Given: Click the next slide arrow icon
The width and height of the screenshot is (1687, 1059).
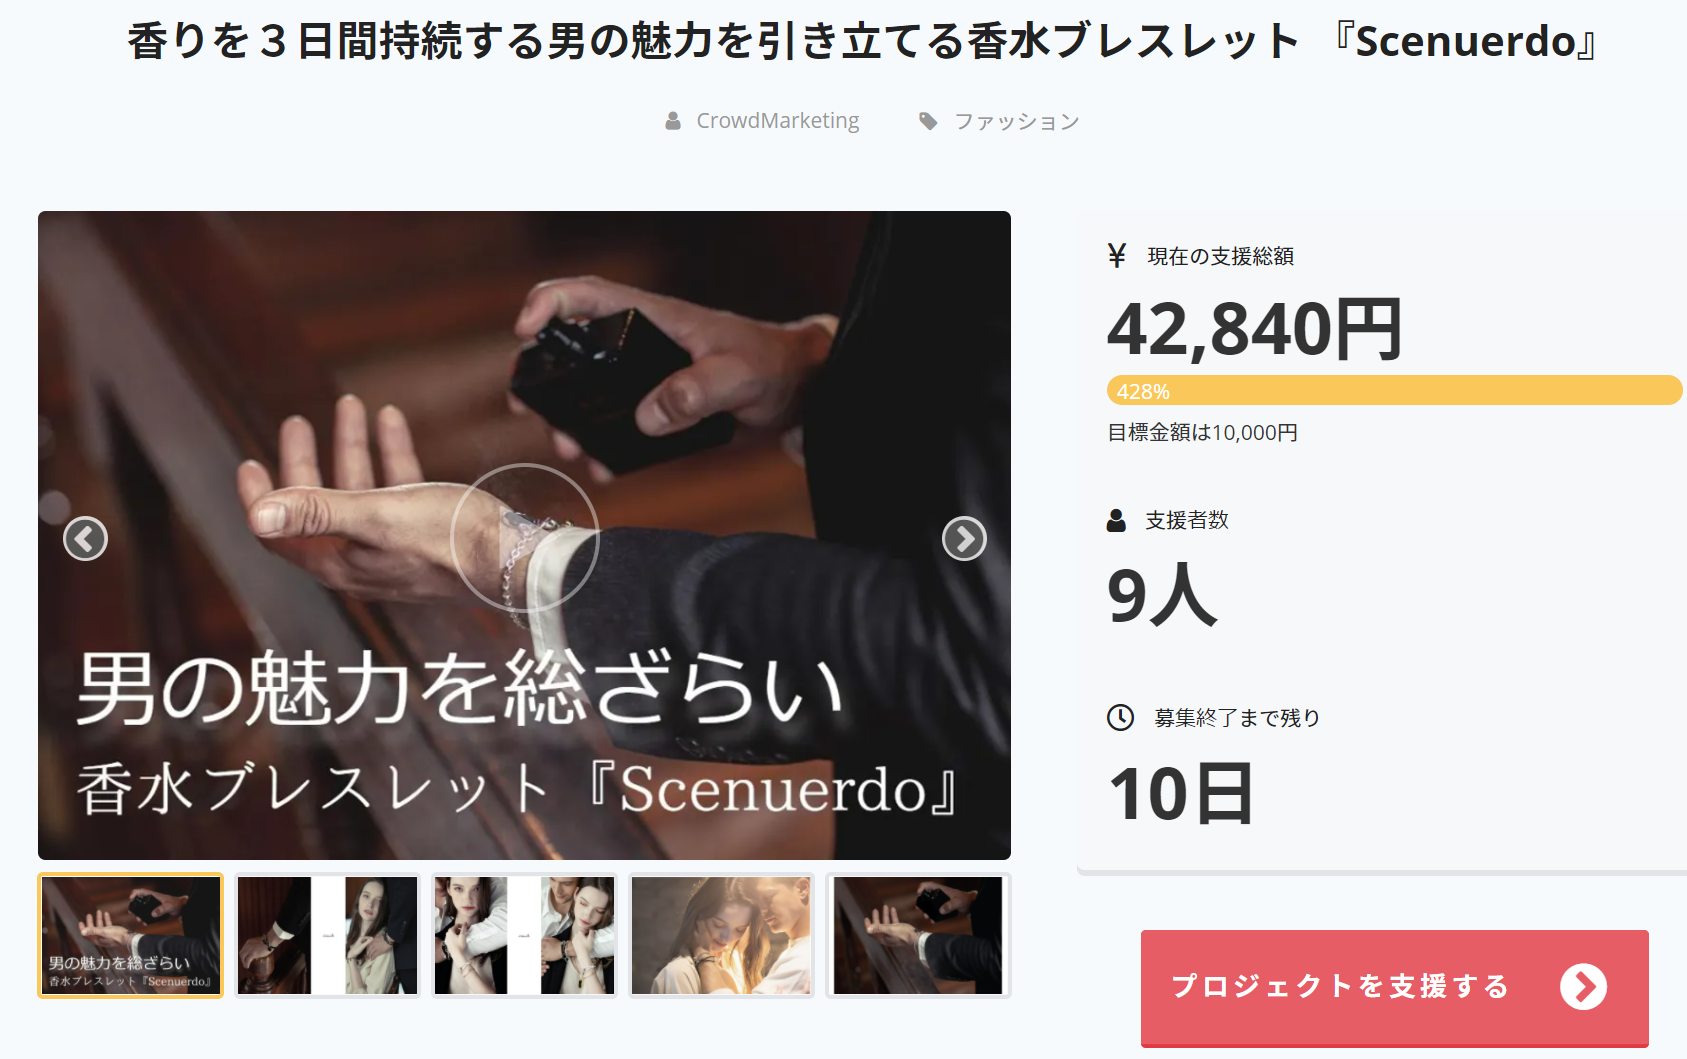Looking at the screenshot, I should (x=964, y=539).
